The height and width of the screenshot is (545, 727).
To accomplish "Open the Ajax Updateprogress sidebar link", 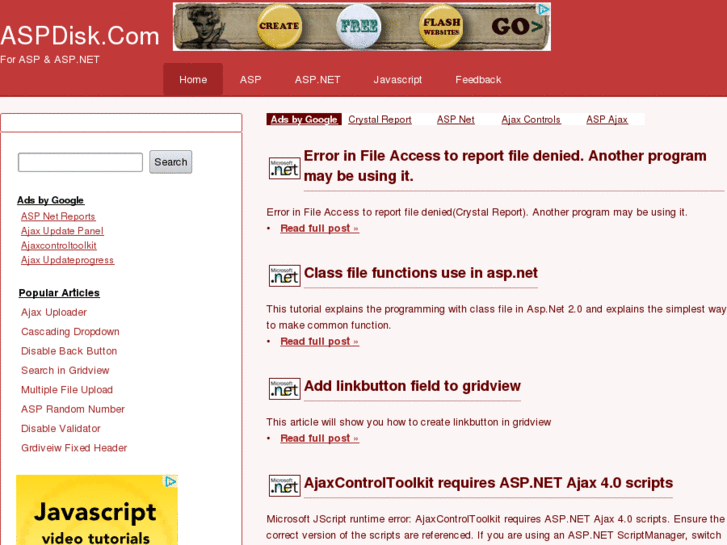I will 67,260.
